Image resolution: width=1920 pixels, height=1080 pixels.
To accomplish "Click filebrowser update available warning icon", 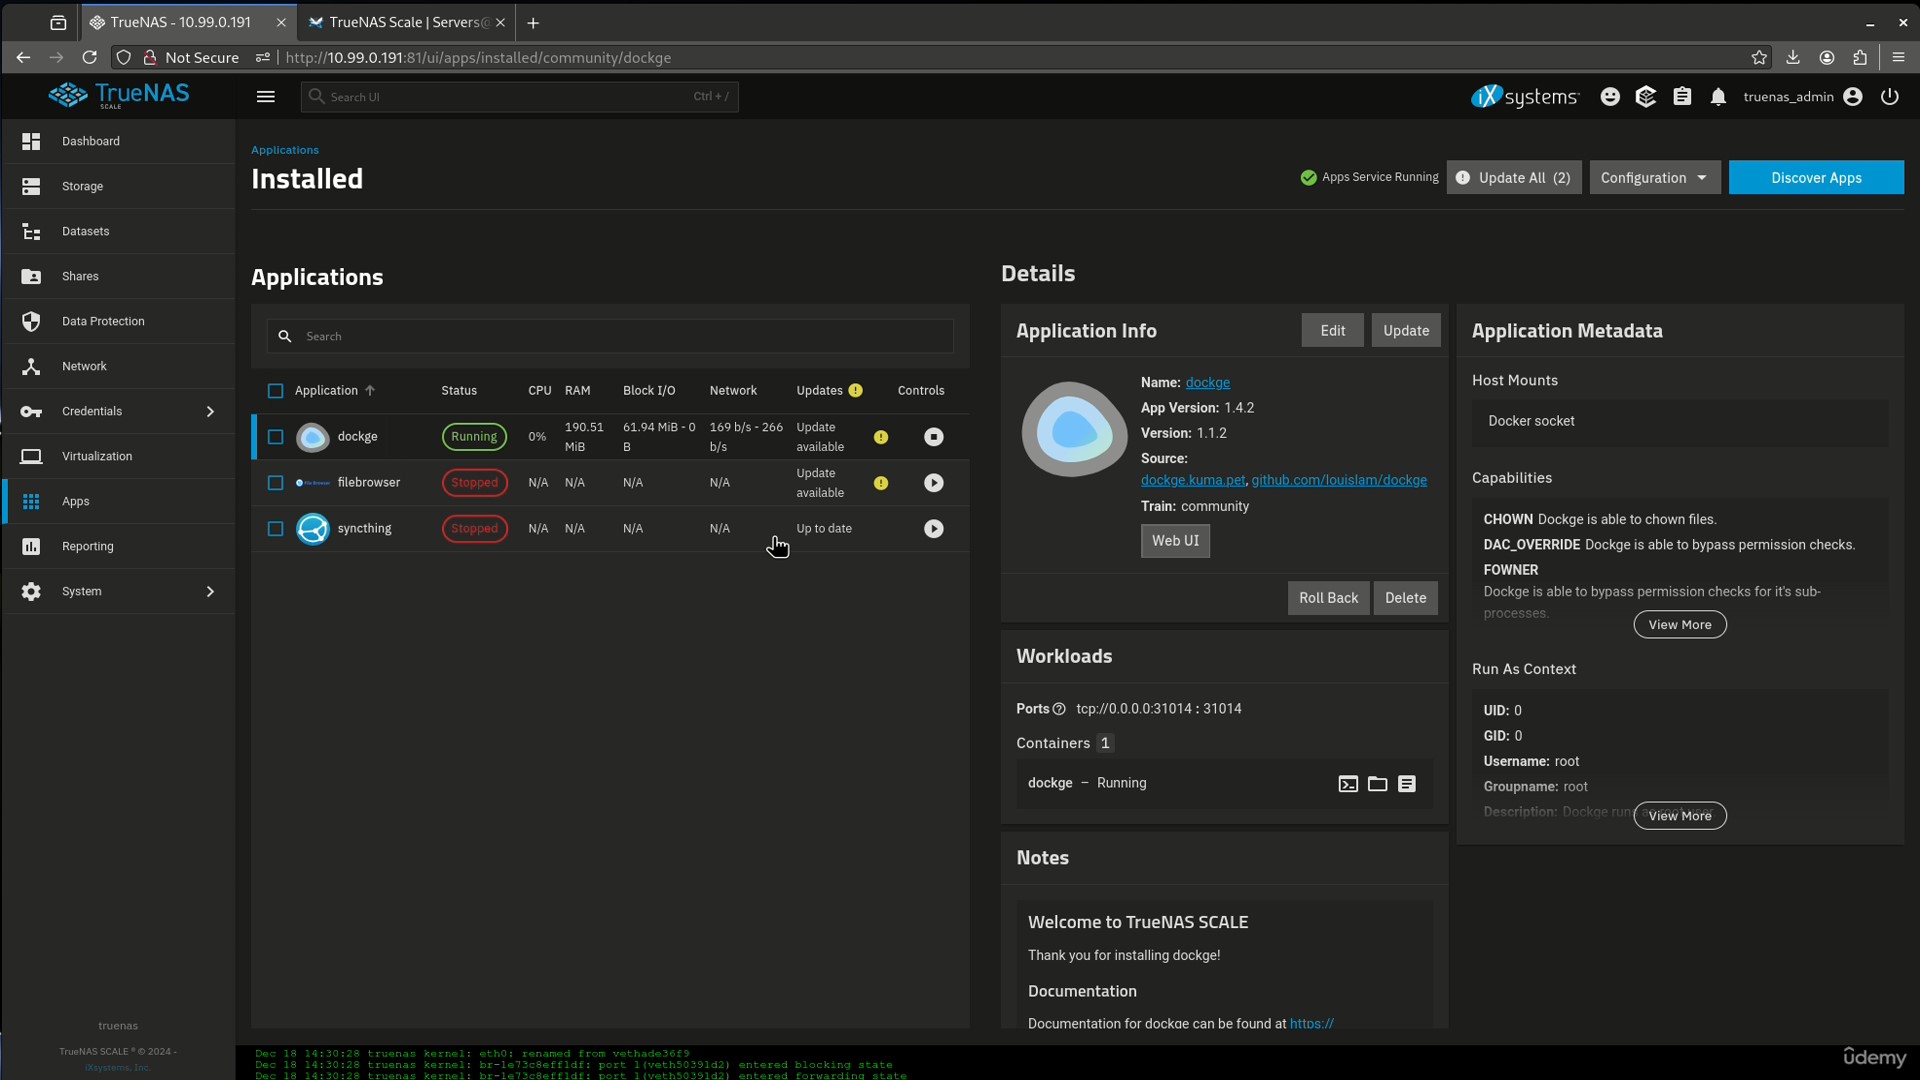I will (x=881, y=483).
